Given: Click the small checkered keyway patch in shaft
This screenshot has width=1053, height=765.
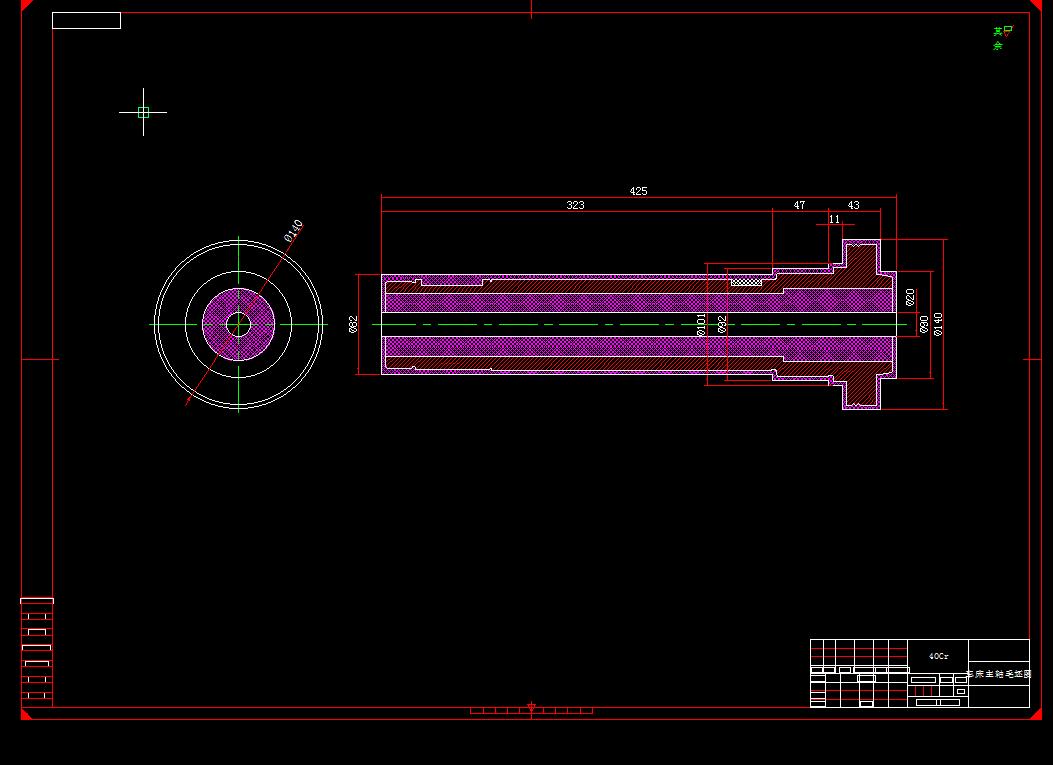Looking at the screenshot, I should coord(746,283).
